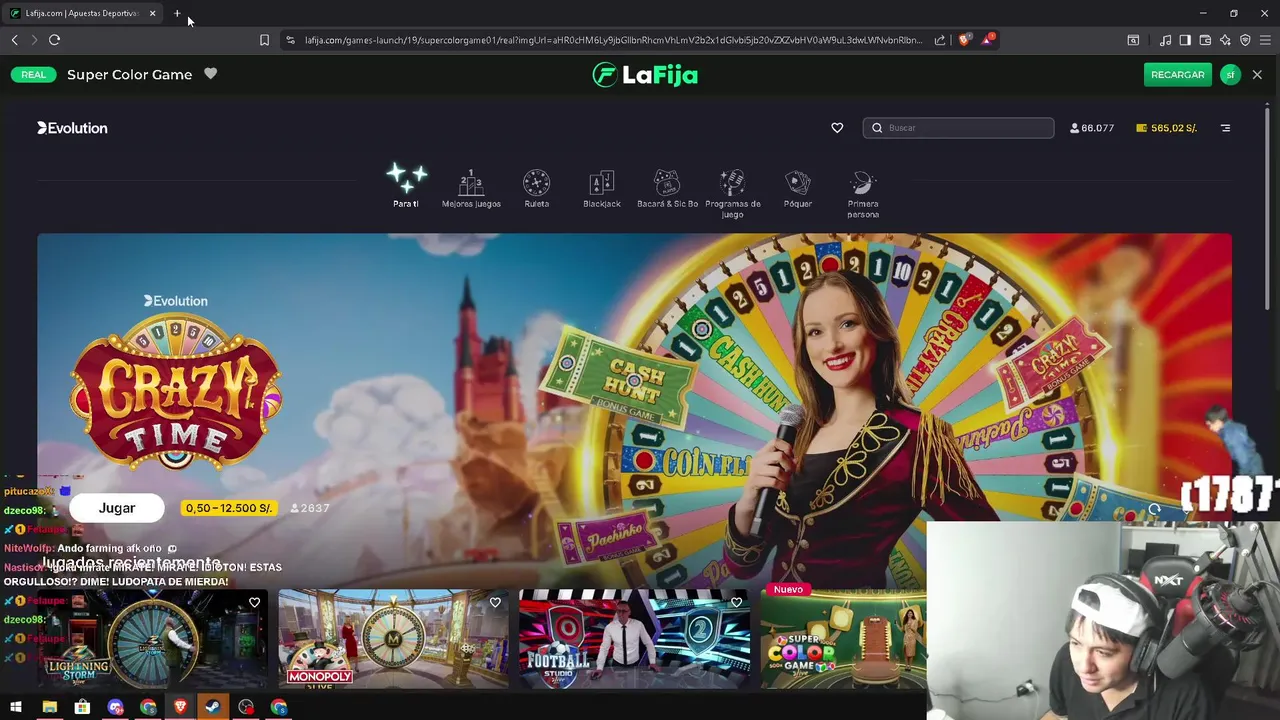Open the browser playlist music icon
This screenshot has width=1280, height=720.
pos(1165,40)
